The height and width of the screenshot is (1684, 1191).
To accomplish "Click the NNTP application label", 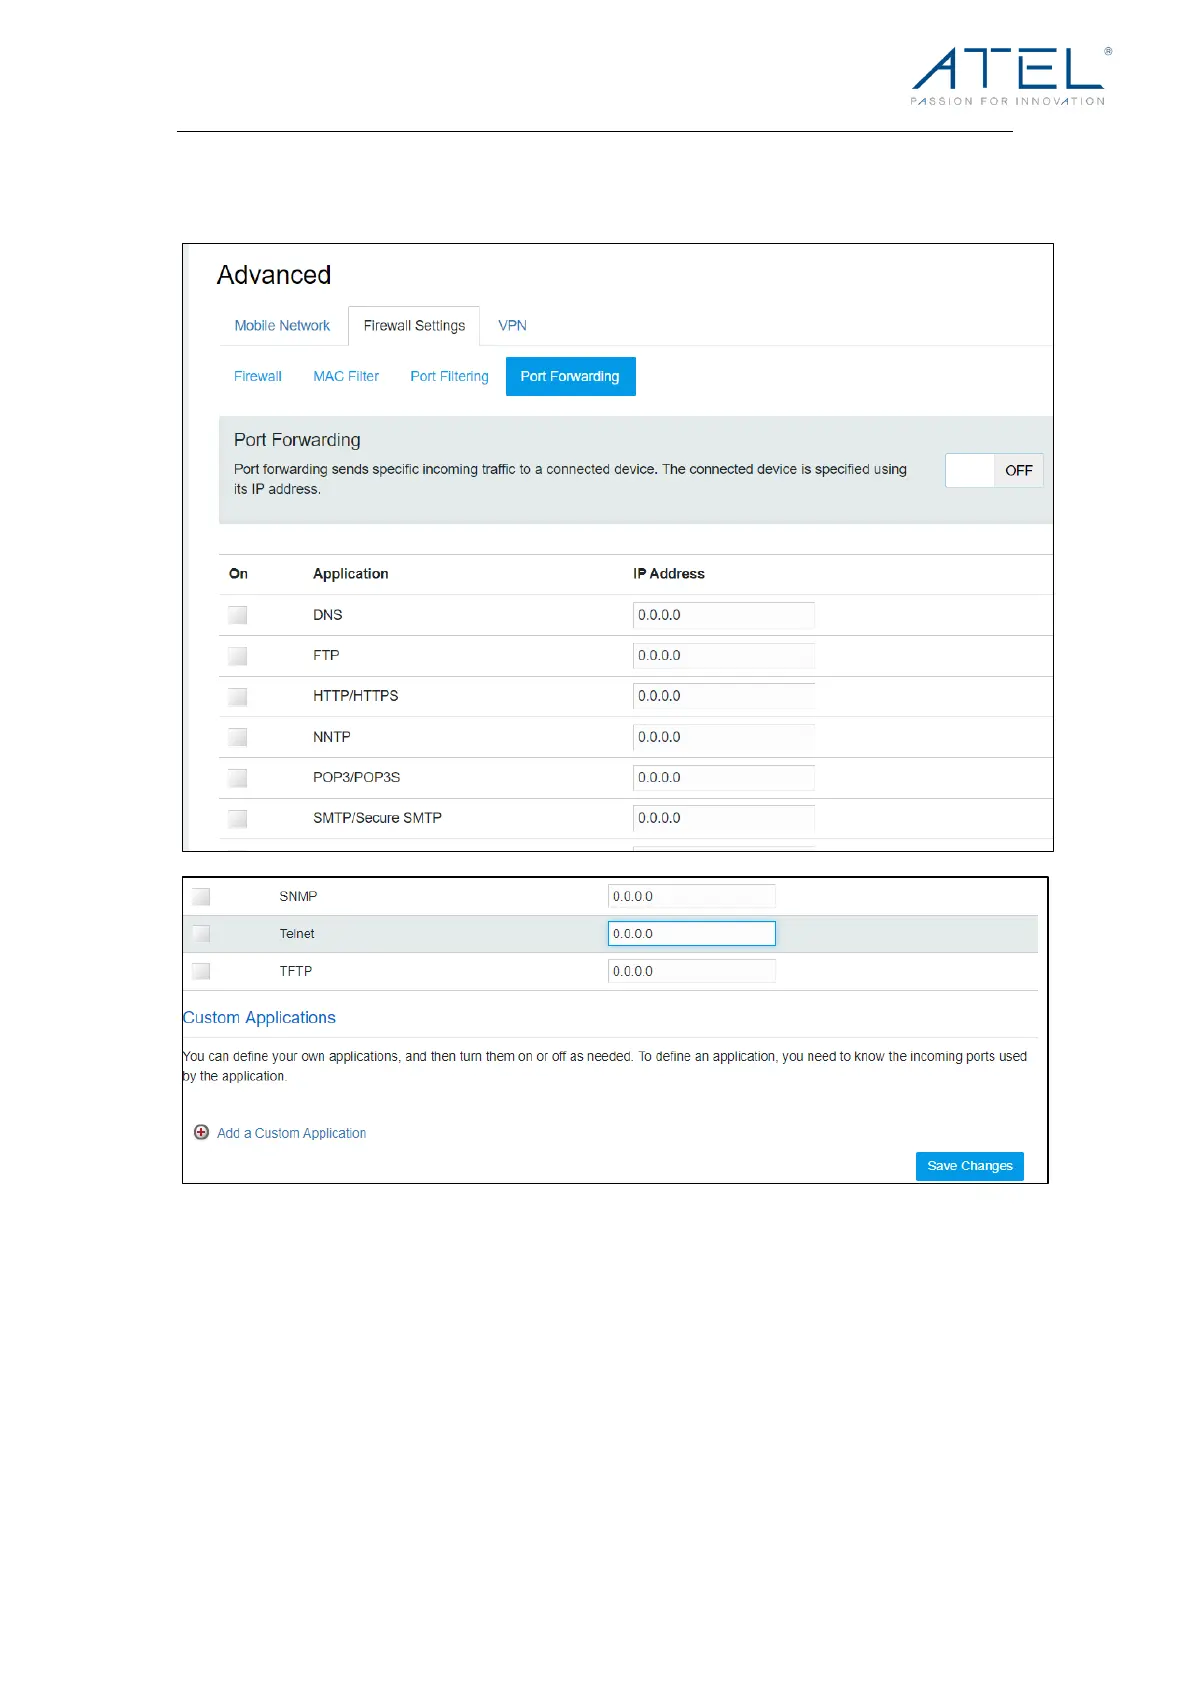I will (332, 737).
